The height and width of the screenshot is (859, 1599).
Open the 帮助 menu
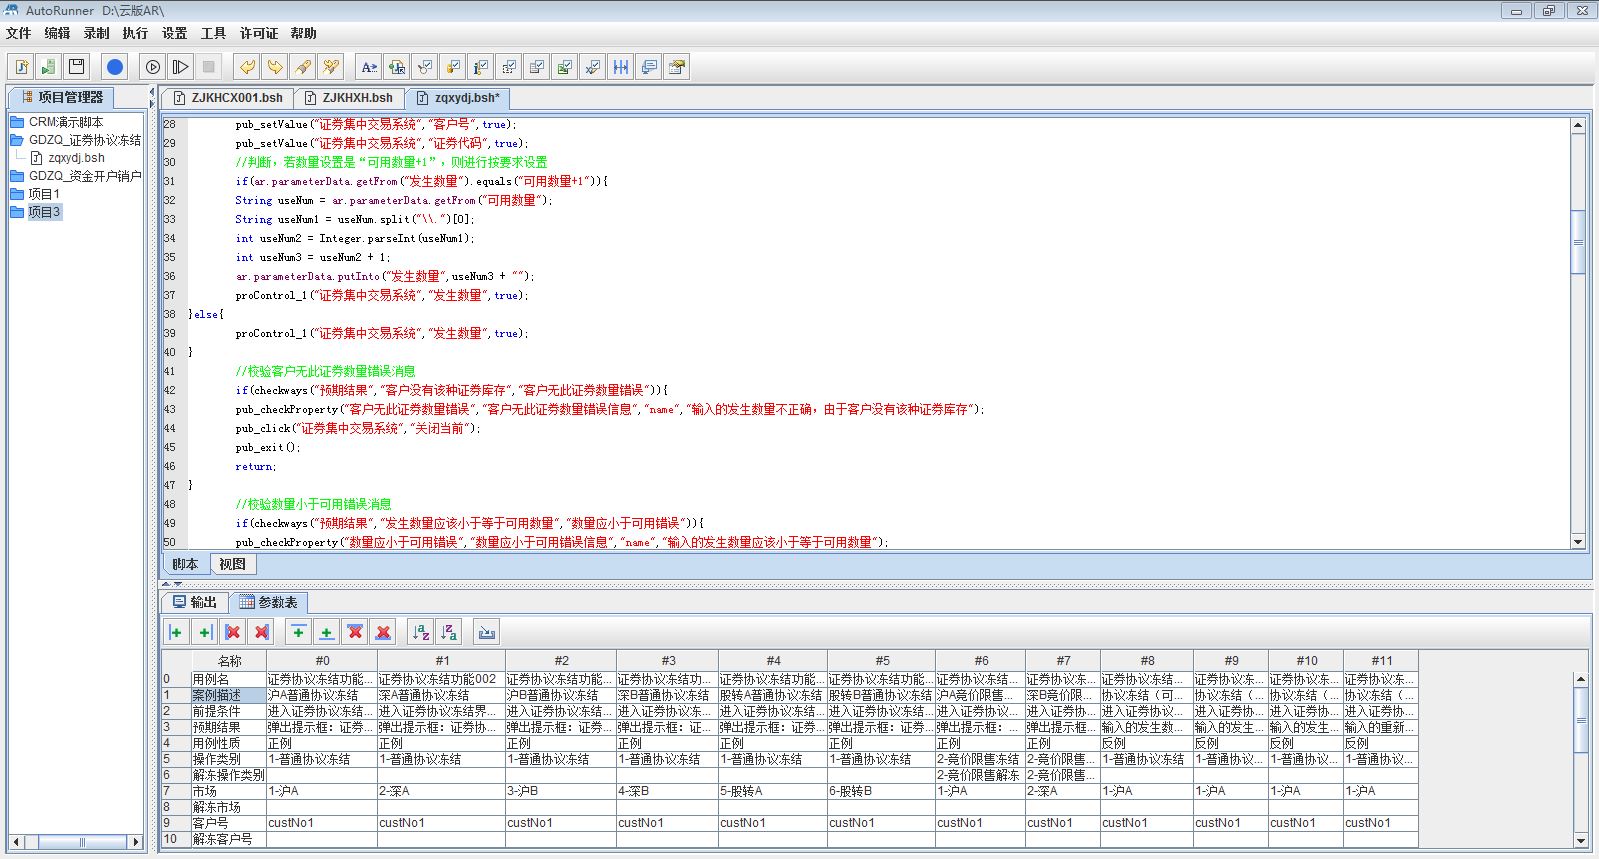(303, 33)
